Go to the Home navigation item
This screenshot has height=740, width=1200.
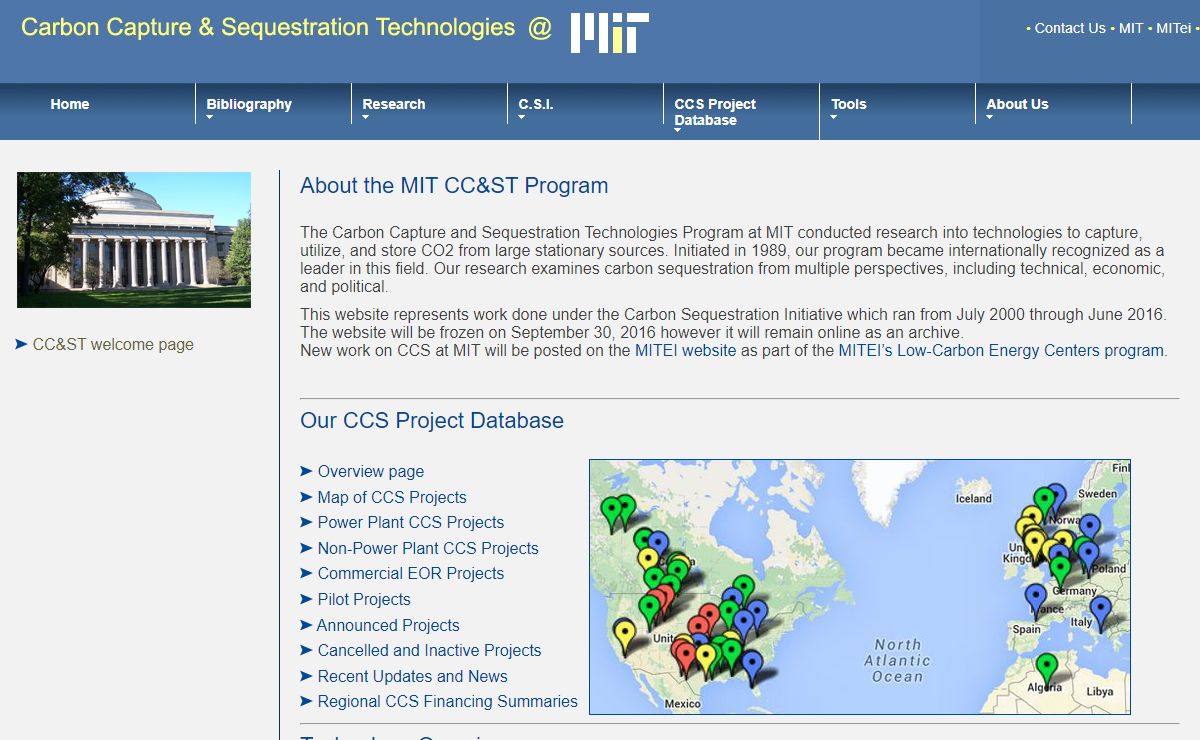point(70,104)
